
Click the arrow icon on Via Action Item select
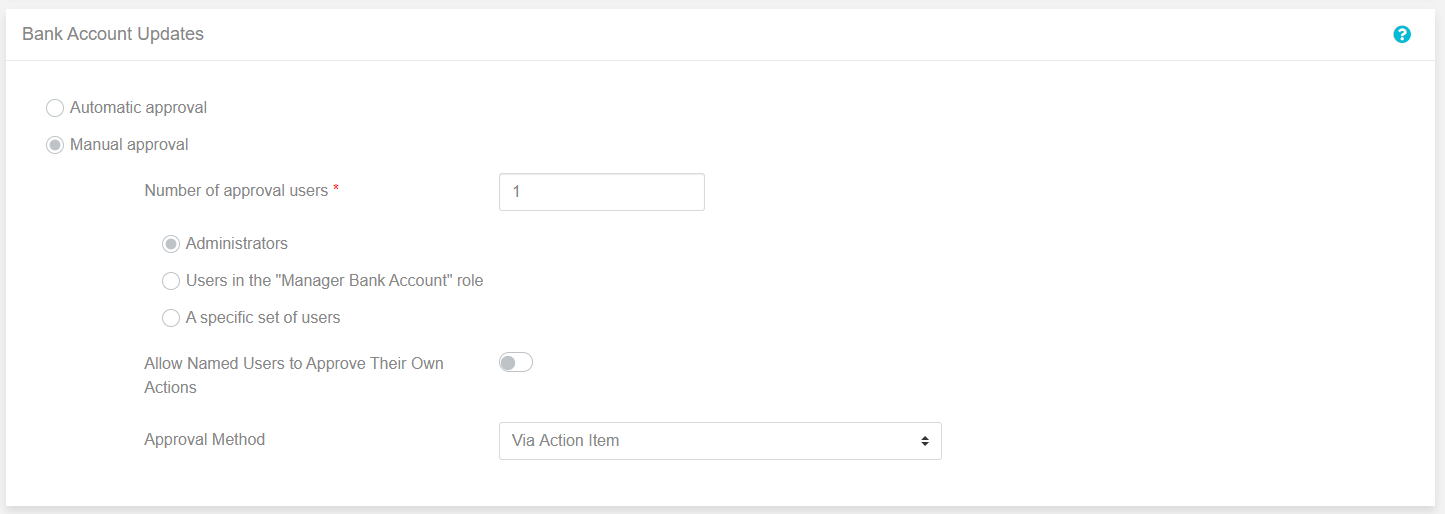[925, 441]
